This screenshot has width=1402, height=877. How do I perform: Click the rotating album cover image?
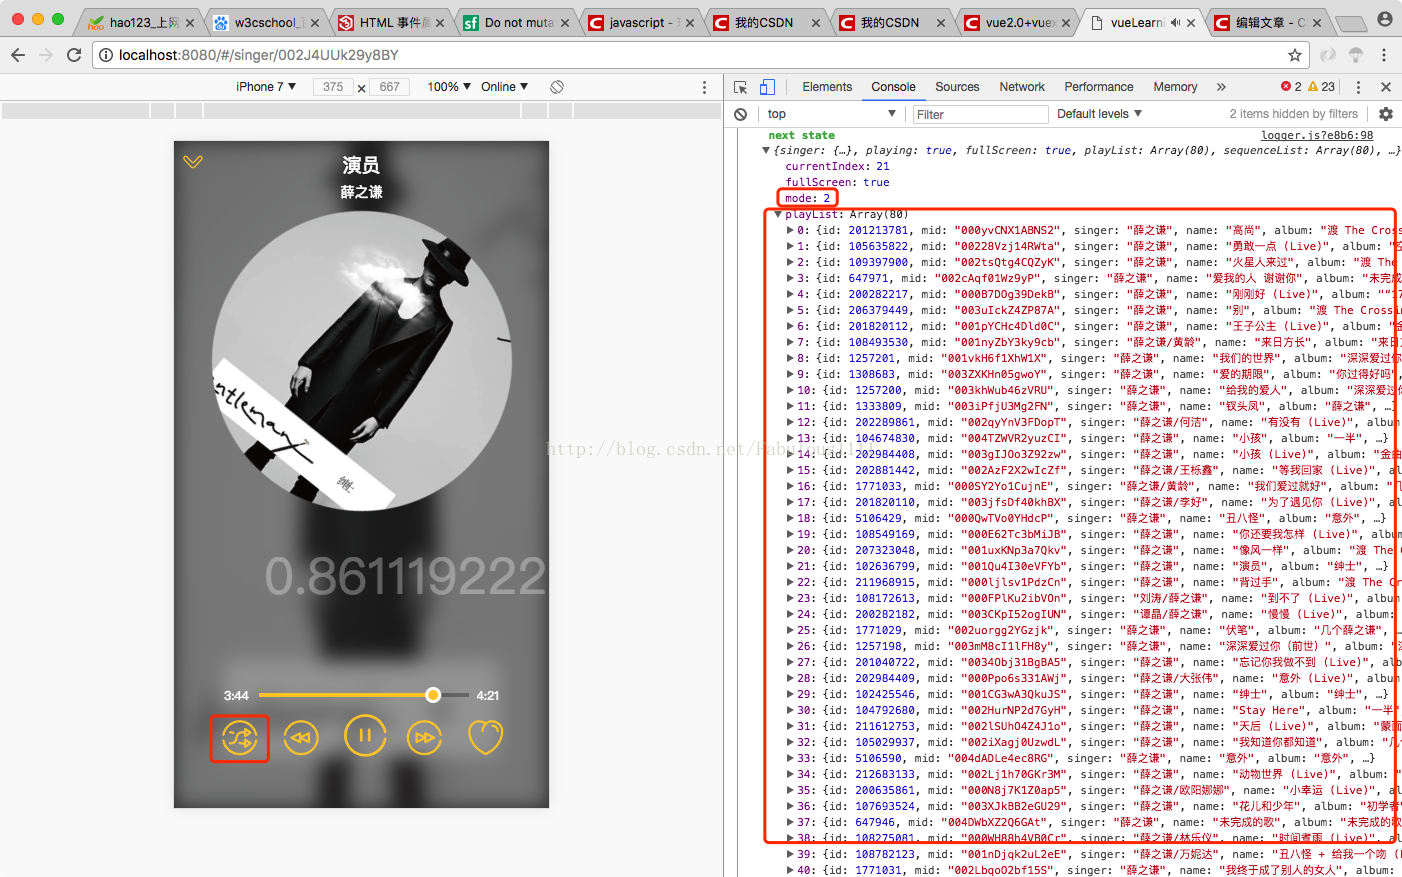coord(361,361)
